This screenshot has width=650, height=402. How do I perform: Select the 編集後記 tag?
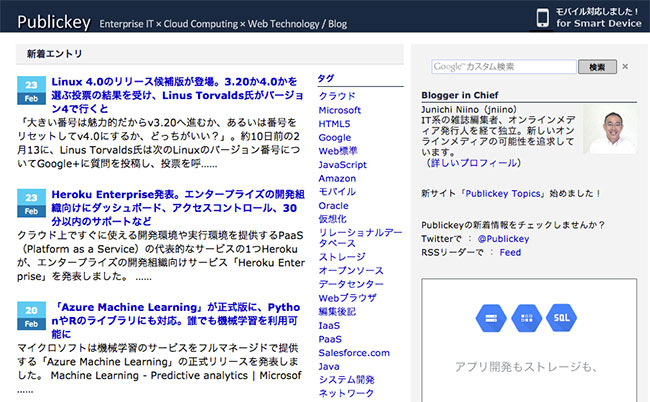(337, 312)
